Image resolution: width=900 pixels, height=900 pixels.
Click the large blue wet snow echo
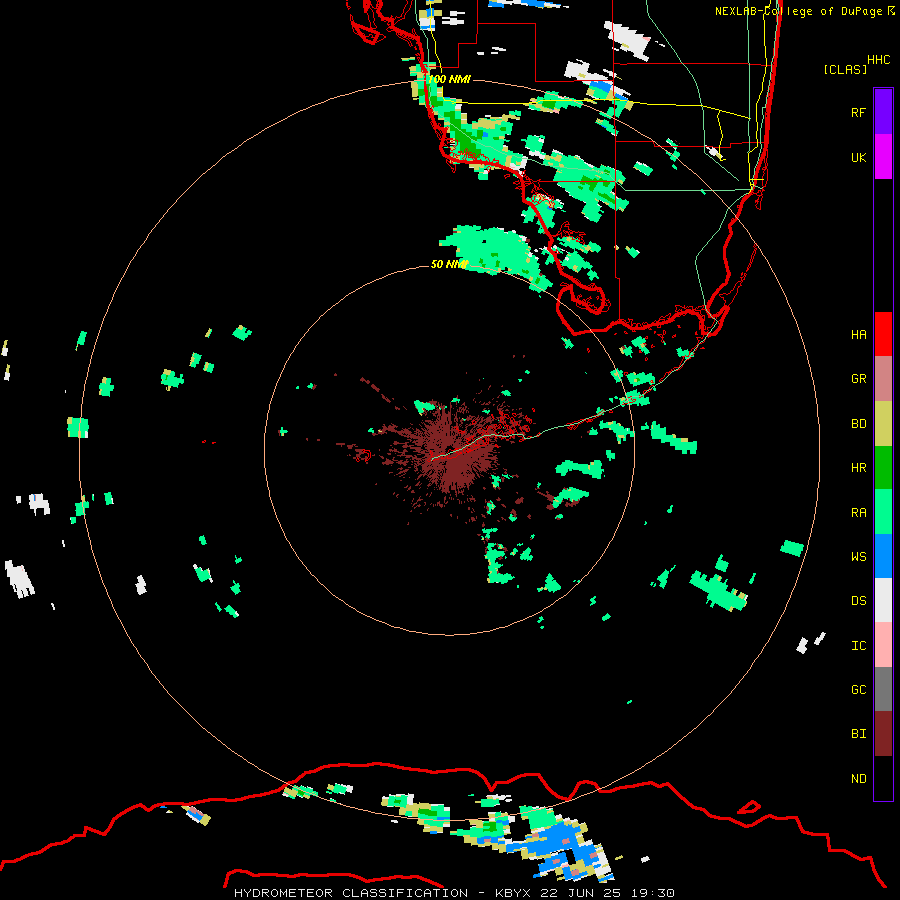click(554, 839)
